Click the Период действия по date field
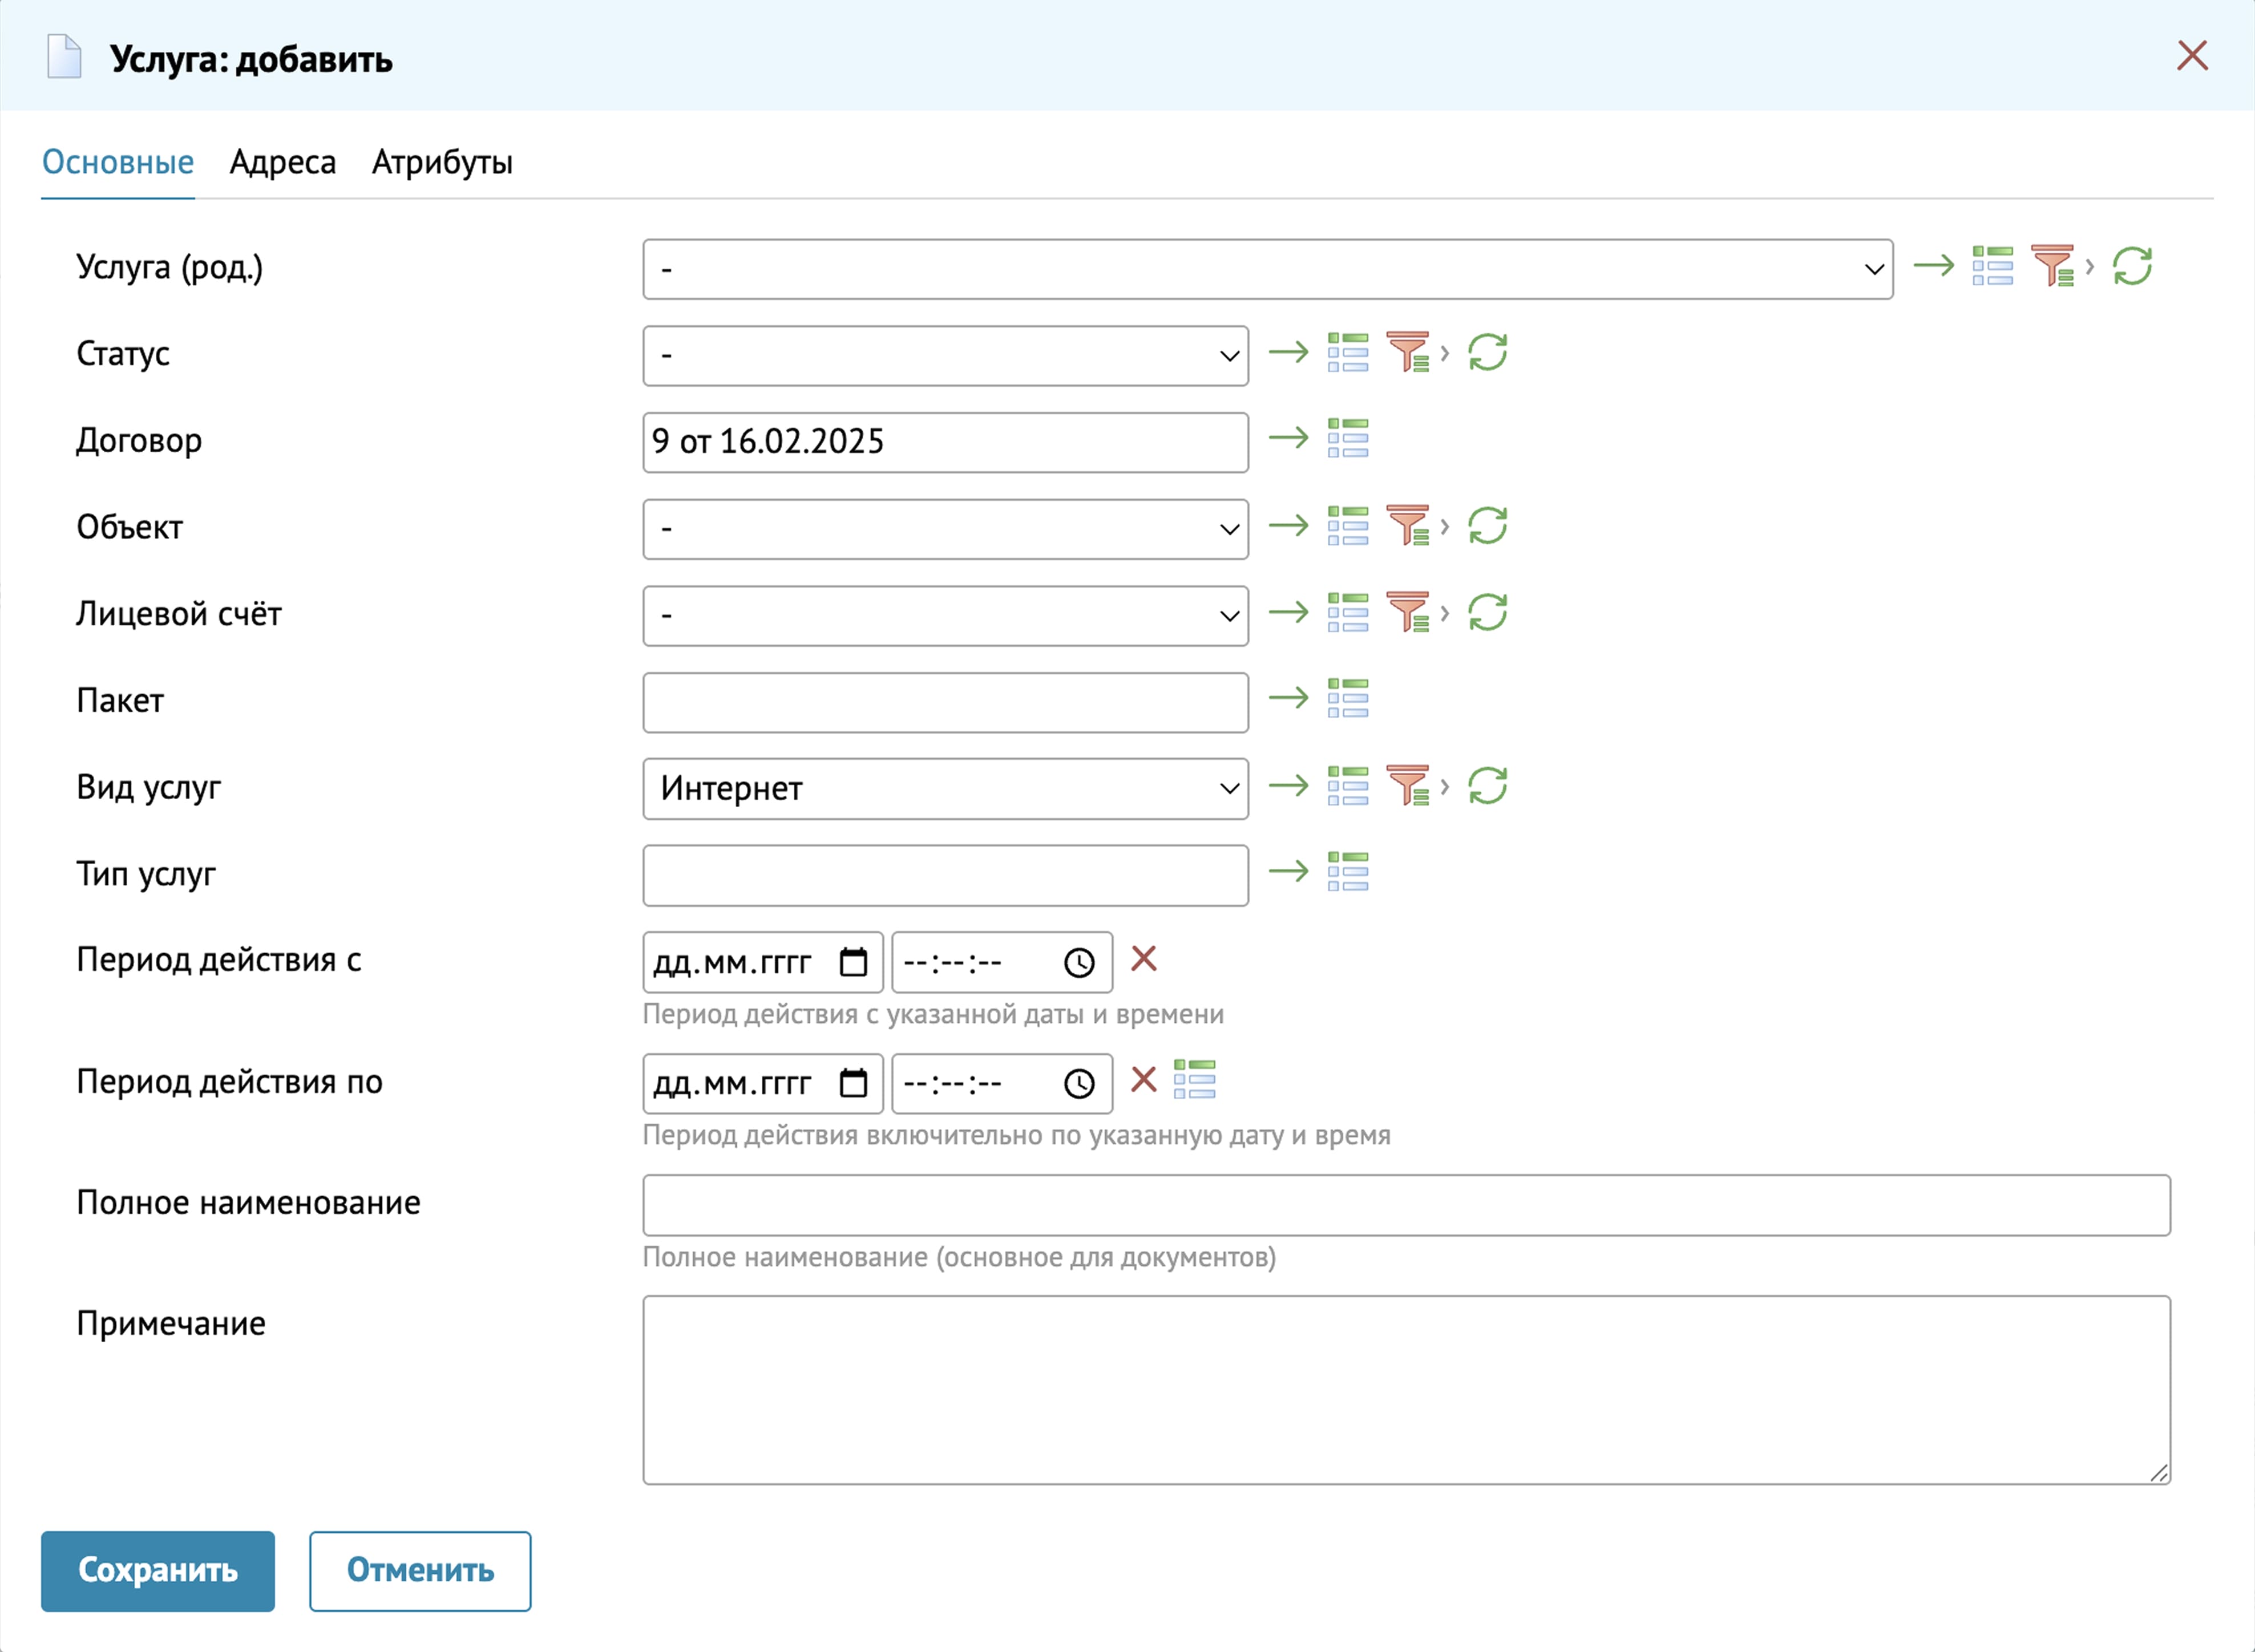The width and height of the screenshot is (2255, 1652). click(763, 1084)
